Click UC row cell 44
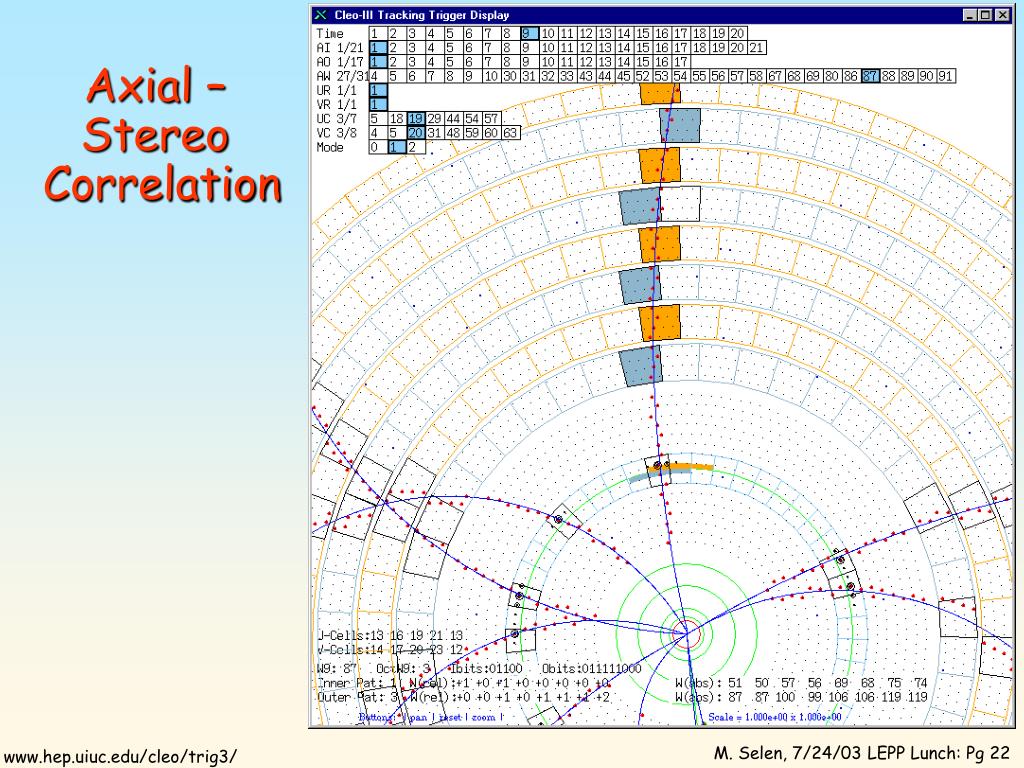The width and height of the screenshot is (1024, 768). point(453,119)
